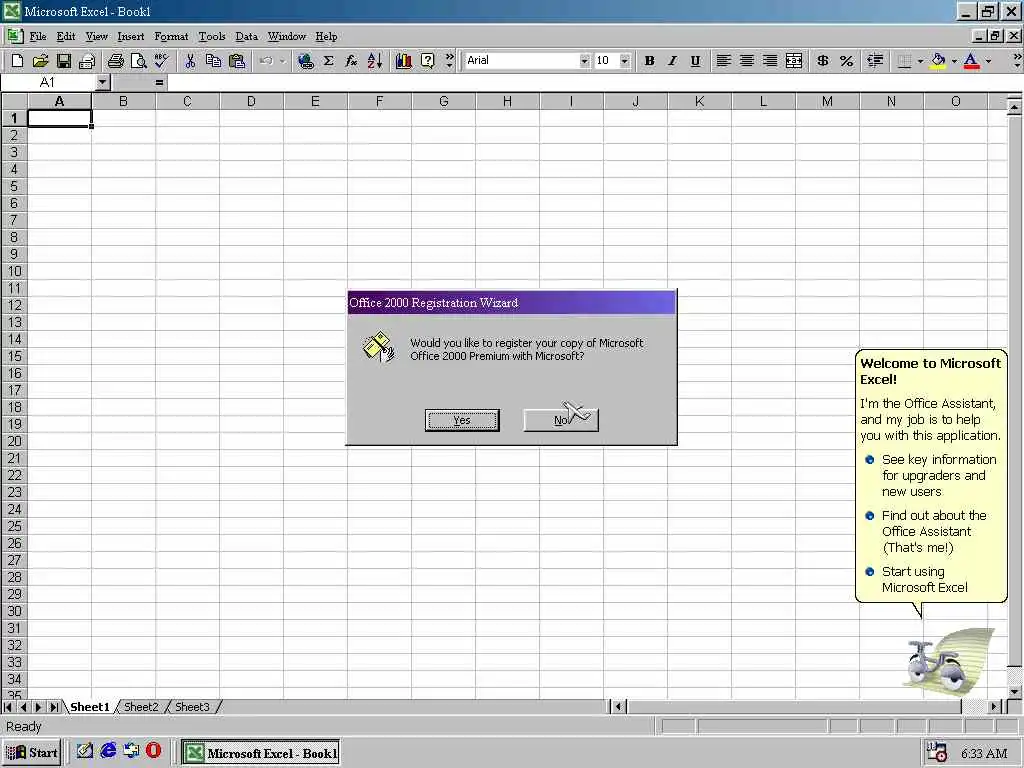Screen dimensions: 1024x768
Task: Click the Microsoft Excel - Book1 taskbar button
Action: 261,752
